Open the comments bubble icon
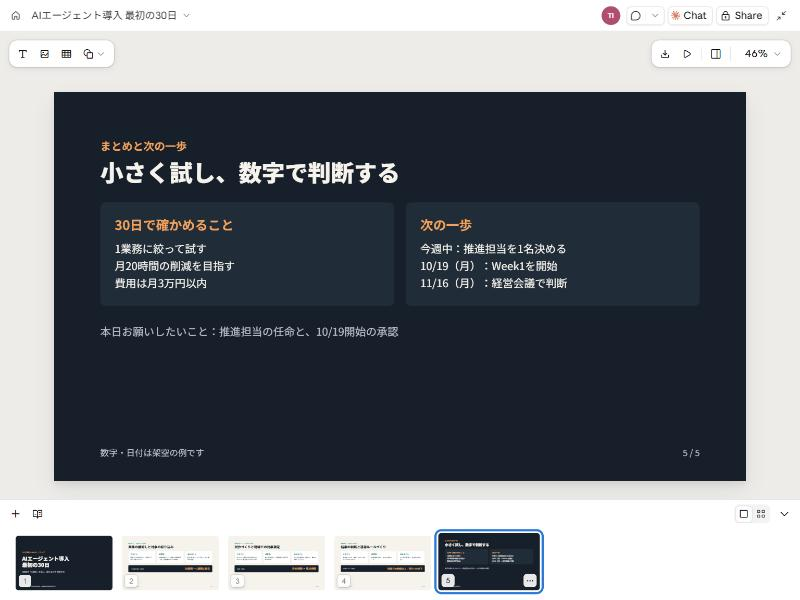800x600 pixels. click(635, 15)
